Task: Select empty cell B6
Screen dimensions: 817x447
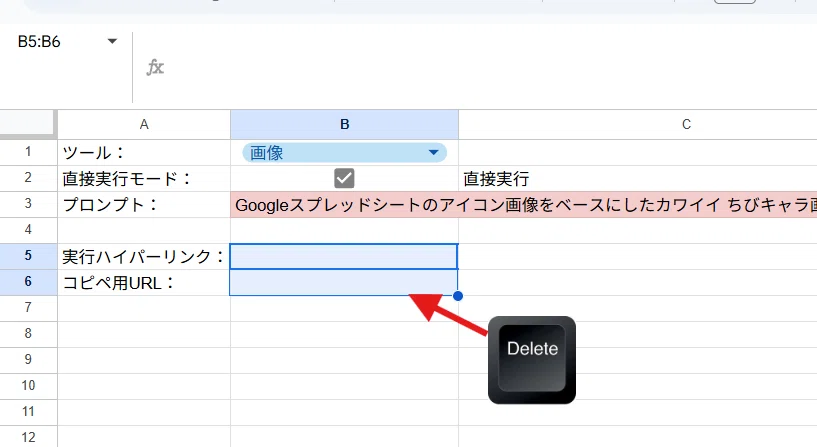Action: pos(344,282)
